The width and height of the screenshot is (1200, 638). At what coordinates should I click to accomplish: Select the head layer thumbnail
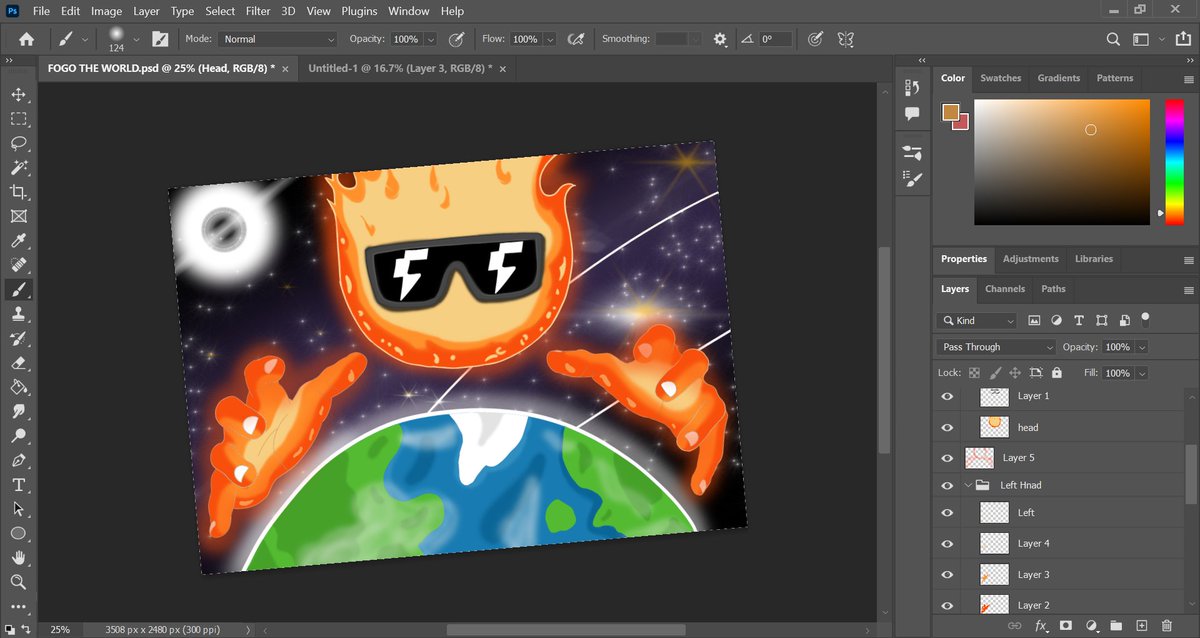coord(994,427)
